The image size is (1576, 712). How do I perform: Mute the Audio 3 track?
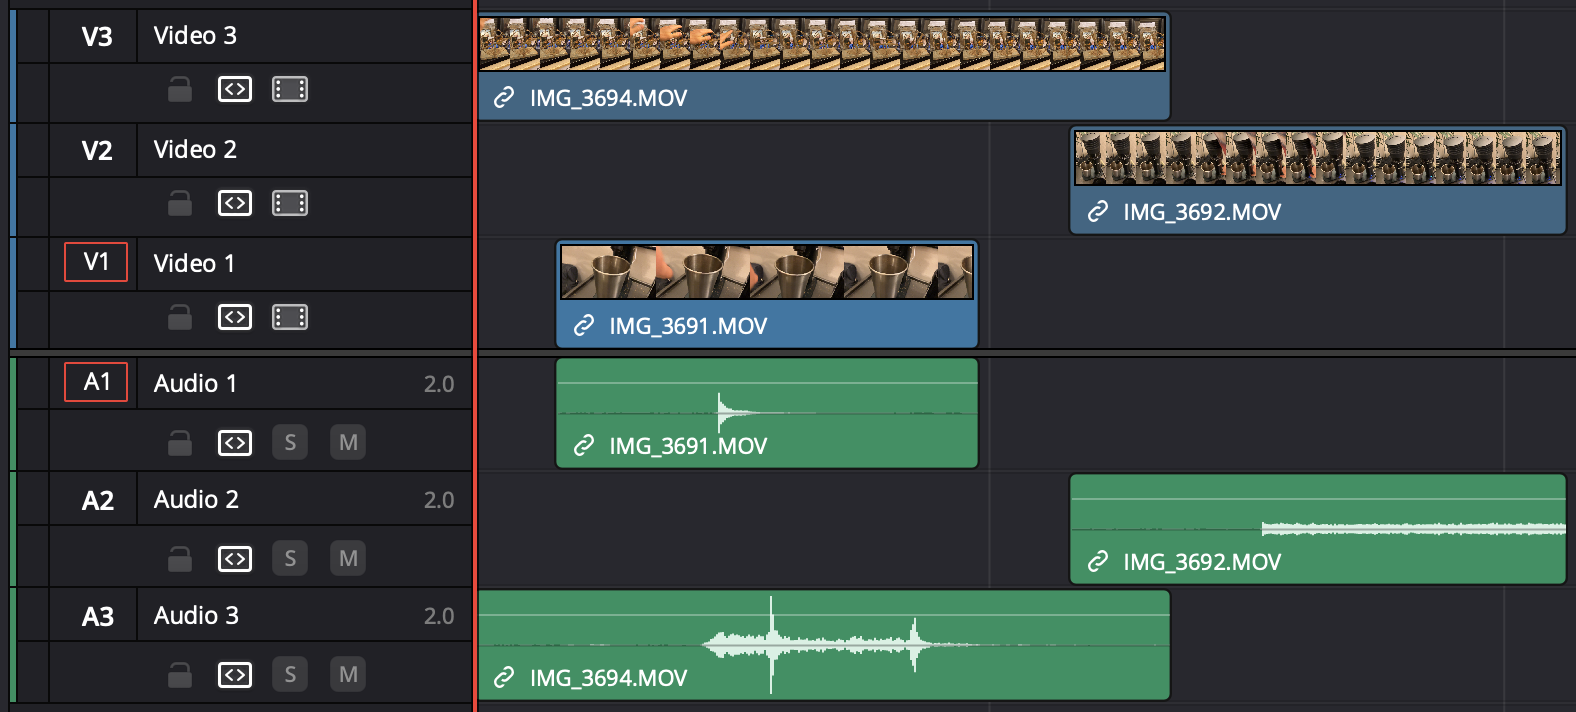click(348, 675)
